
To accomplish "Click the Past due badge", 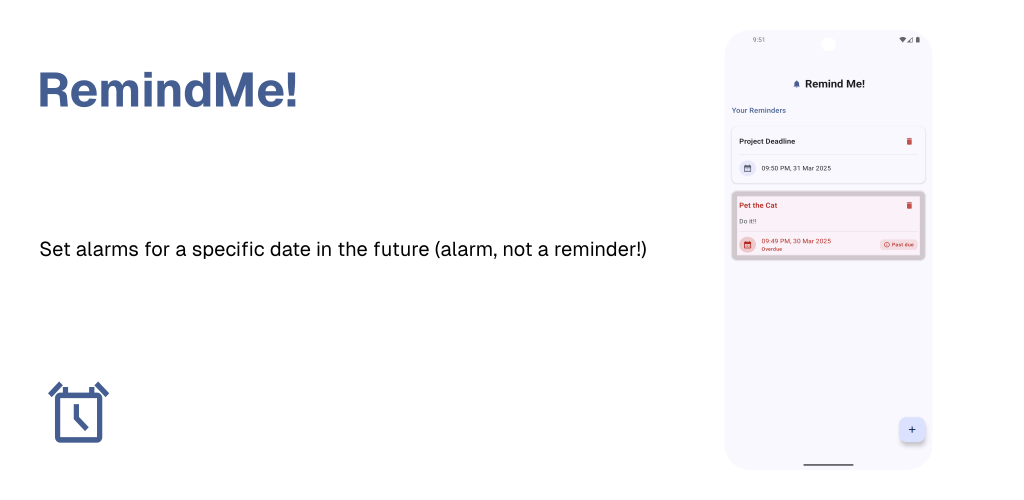I will 898,244.
